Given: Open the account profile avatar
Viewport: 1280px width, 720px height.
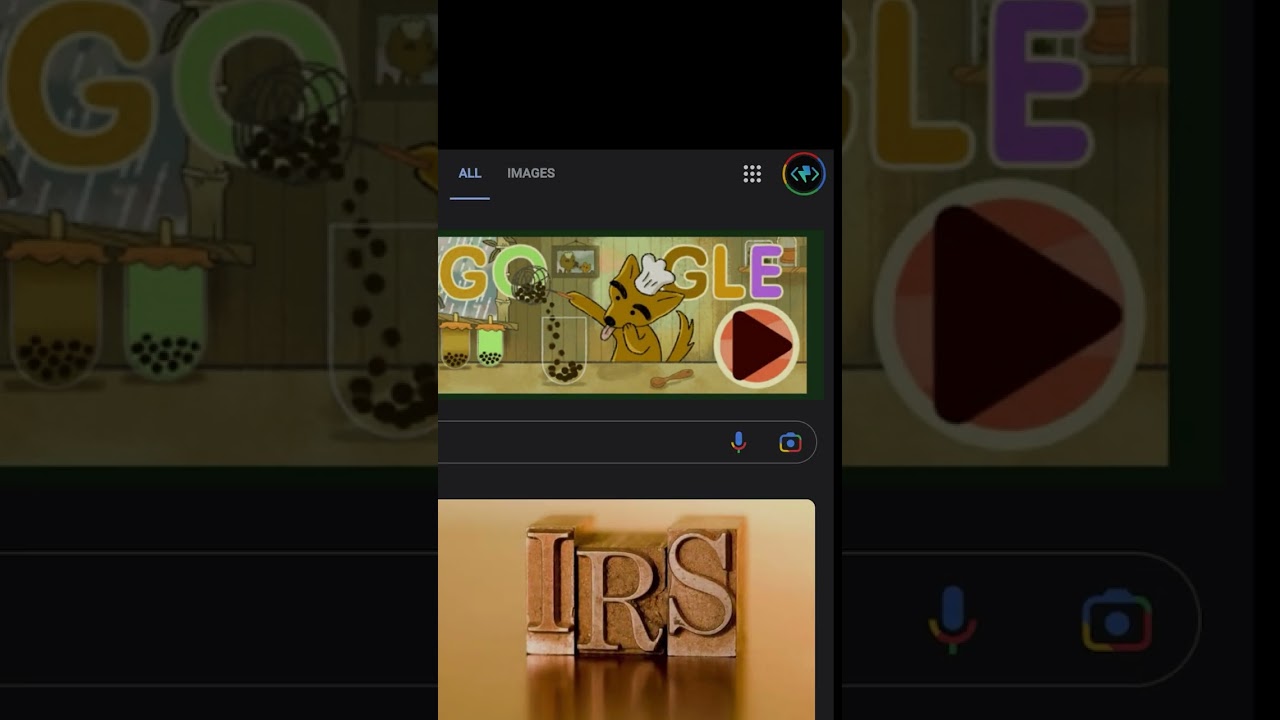Looking at the screenshot, I should coord(803,174).
